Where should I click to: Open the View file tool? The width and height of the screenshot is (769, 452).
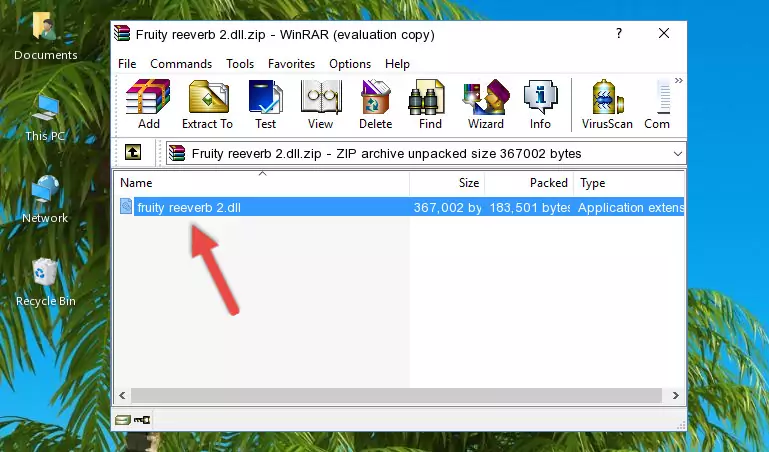[x=321, y=104]
